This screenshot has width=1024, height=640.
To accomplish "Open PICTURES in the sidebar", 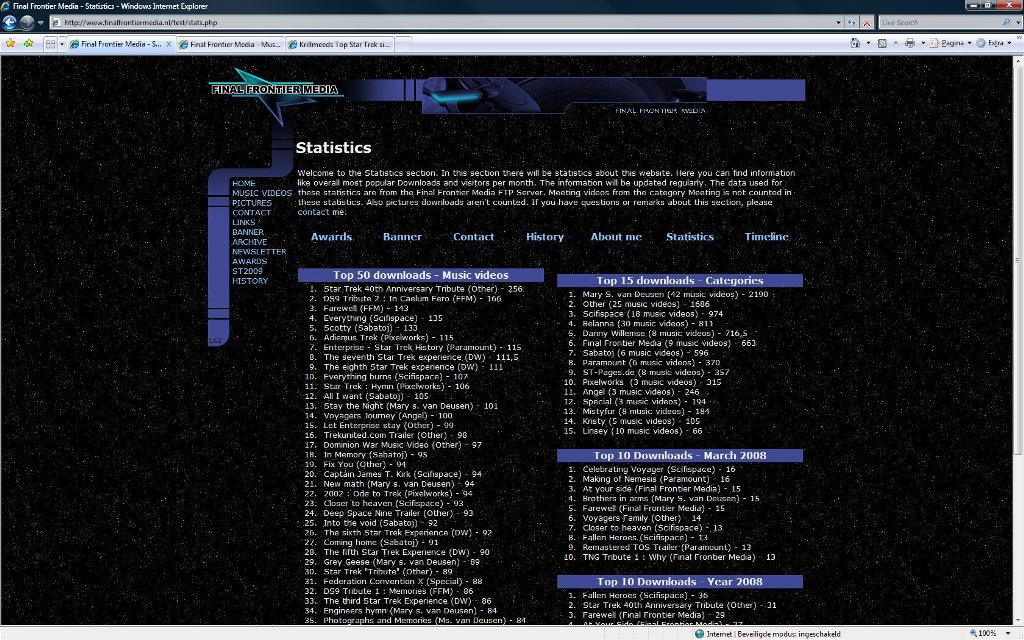I will pos(251,203).
